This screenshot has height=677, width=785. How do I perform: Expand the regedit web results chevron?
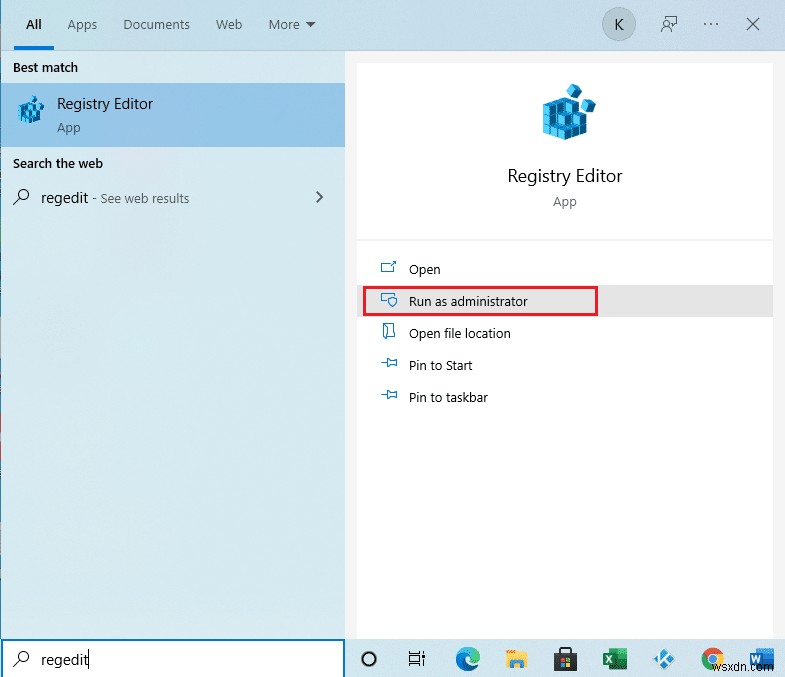tap(319, 197)
